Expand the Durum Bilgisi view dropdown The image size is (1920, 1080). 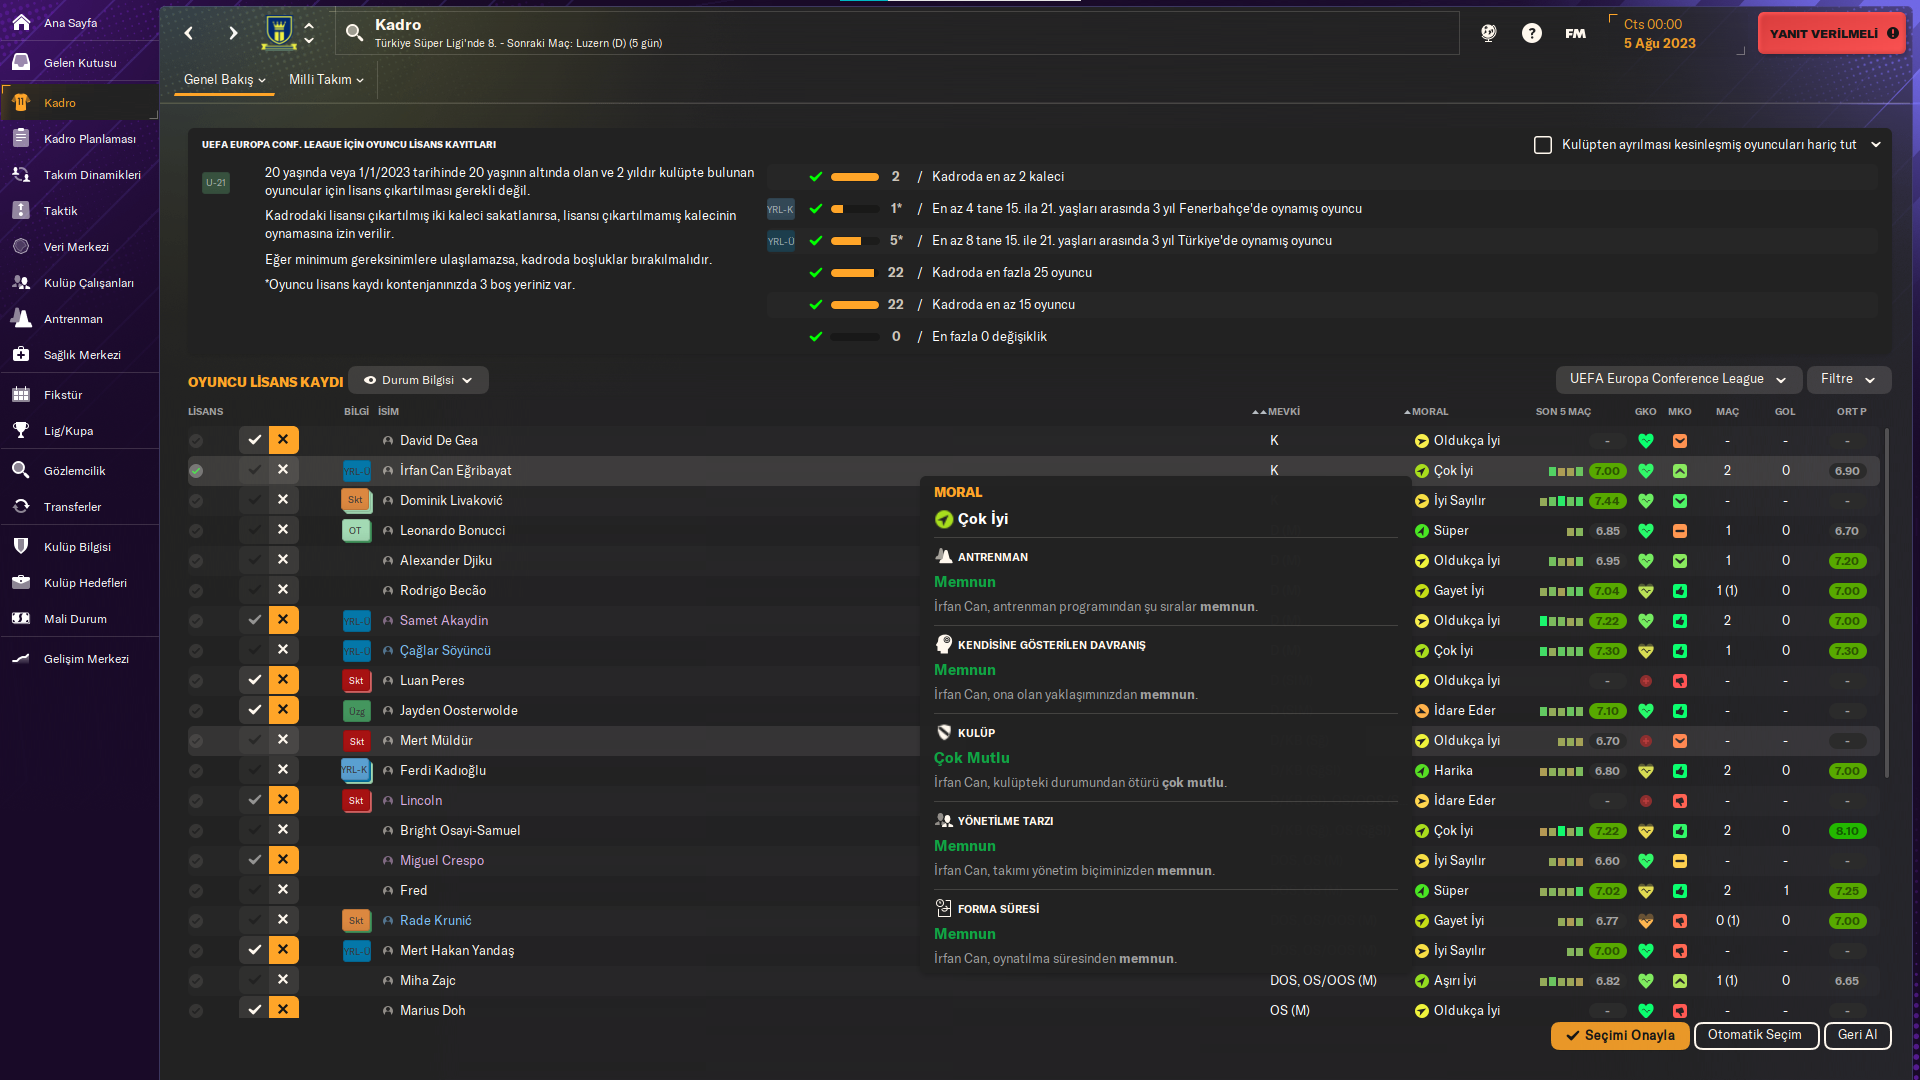418,380
